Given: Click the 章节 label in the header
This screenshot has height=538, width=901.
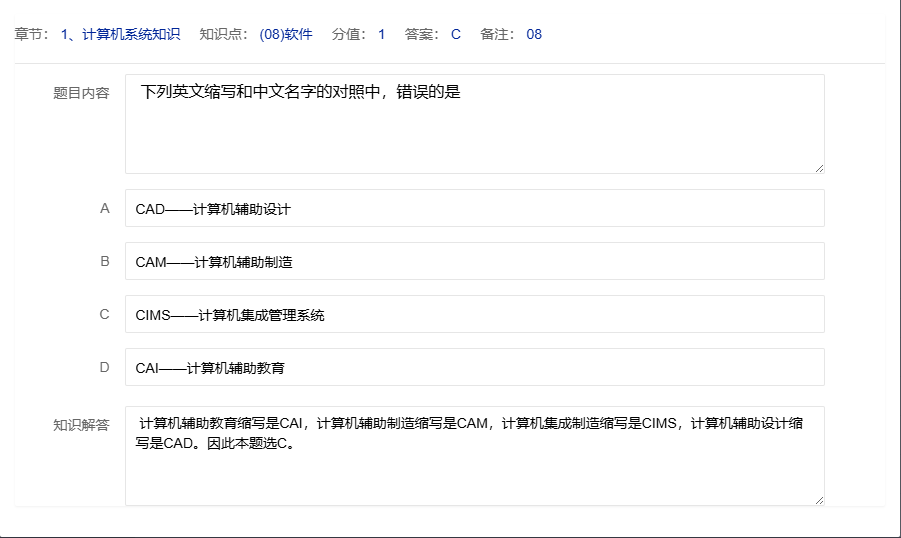Looking at the screenshot, I should click(32, 34).
